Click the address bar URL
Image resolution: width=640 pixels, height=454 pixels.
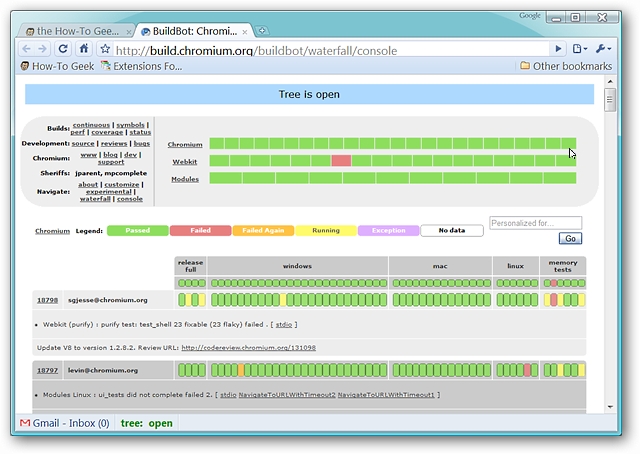[x=256, y=51]
